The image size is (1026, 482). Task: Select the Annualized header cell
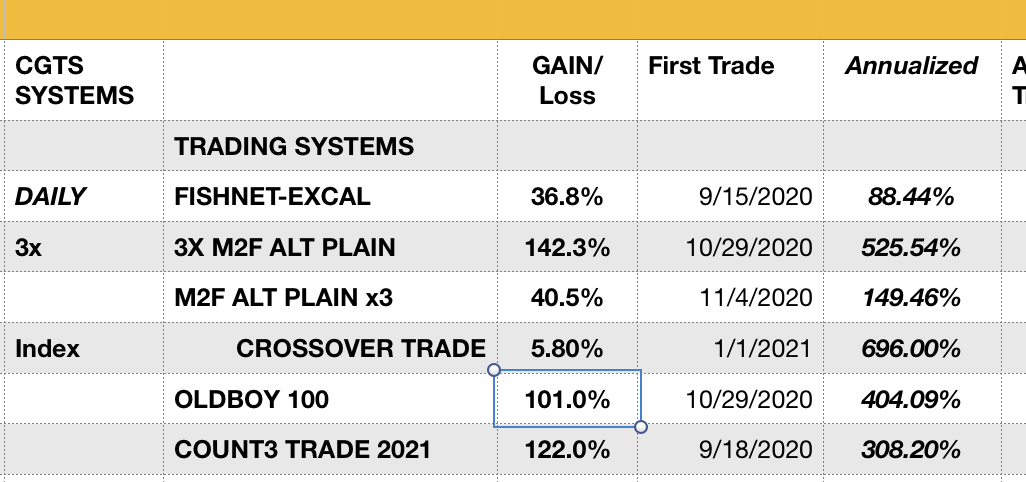tap(912, 80)
